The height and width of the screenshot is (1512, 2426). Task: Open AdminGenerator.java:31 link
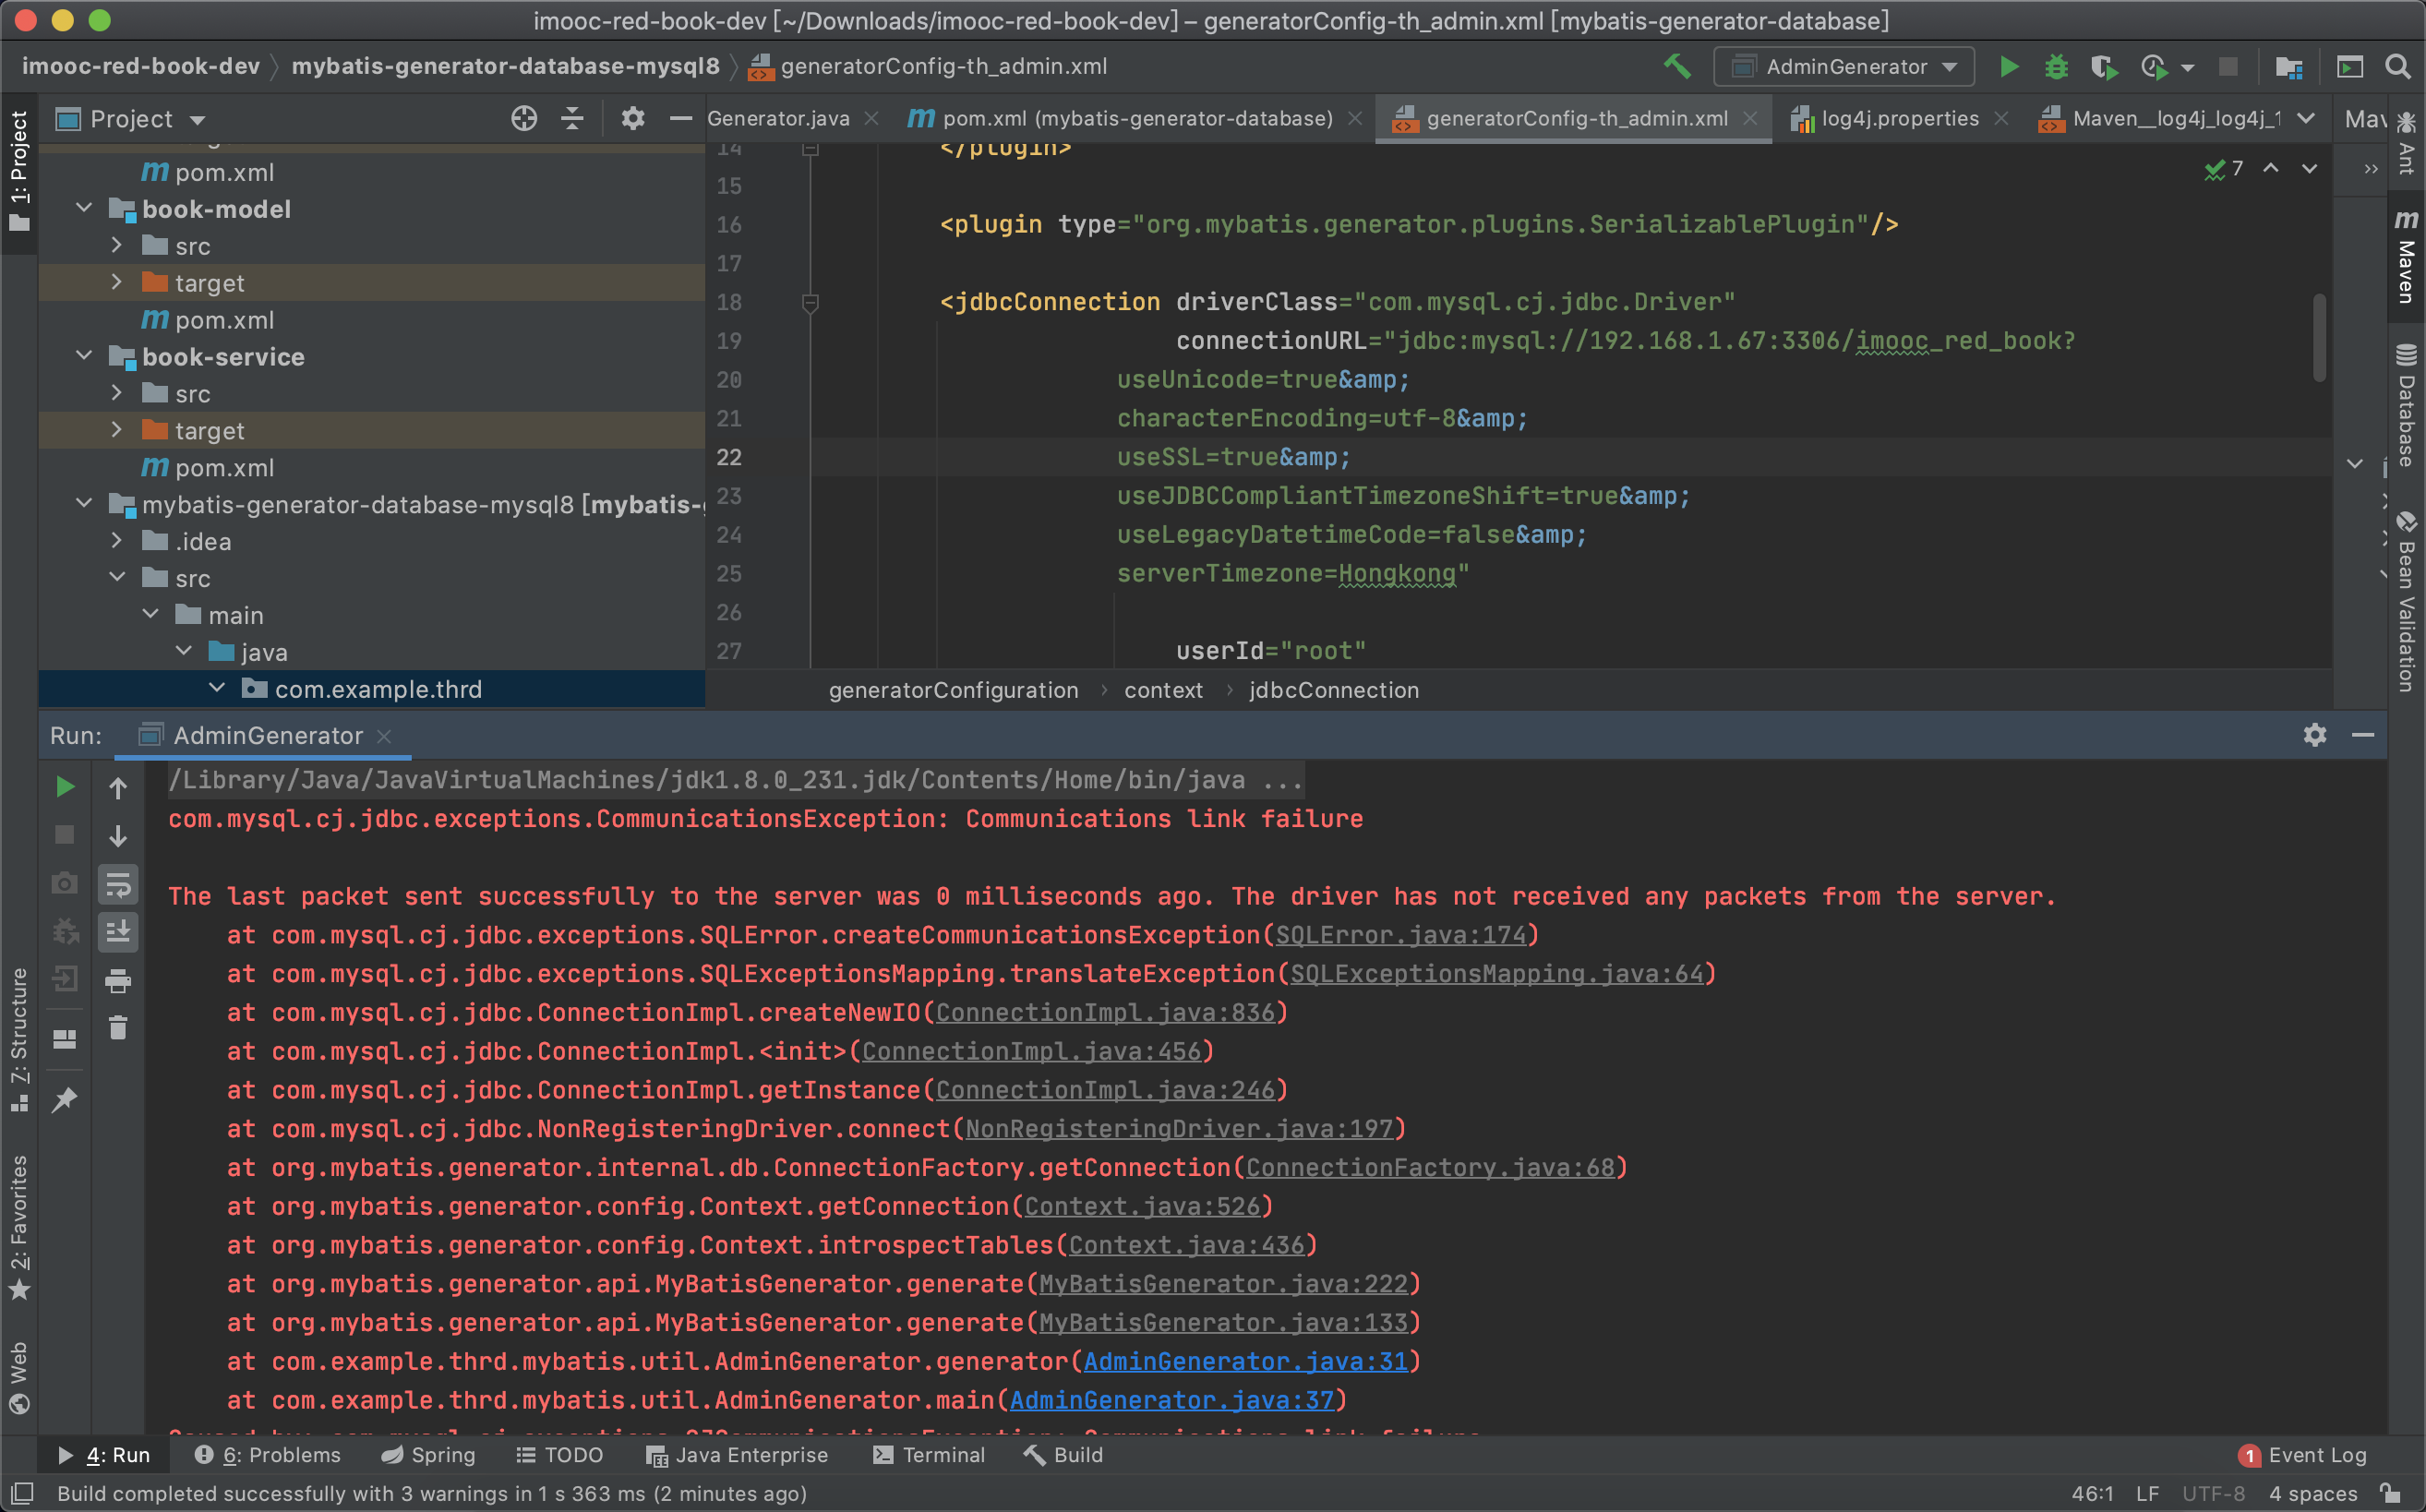coord(1245,1362)
